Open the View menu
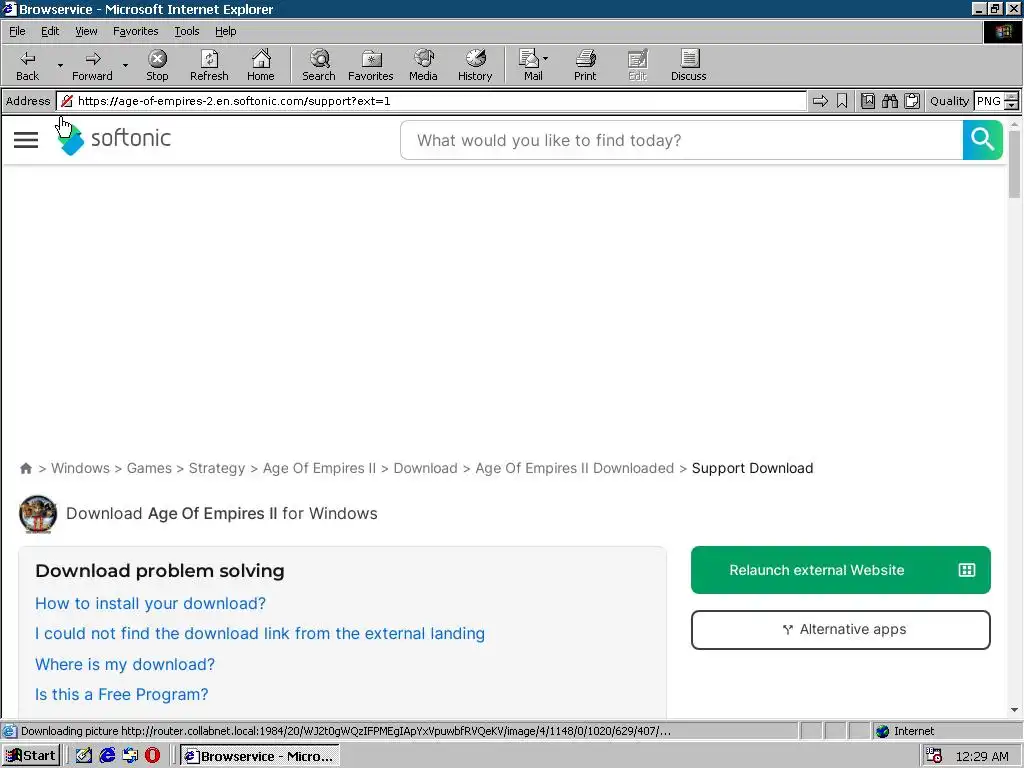The height and width of the screenshot is (768, 1024). pos(86,31)
